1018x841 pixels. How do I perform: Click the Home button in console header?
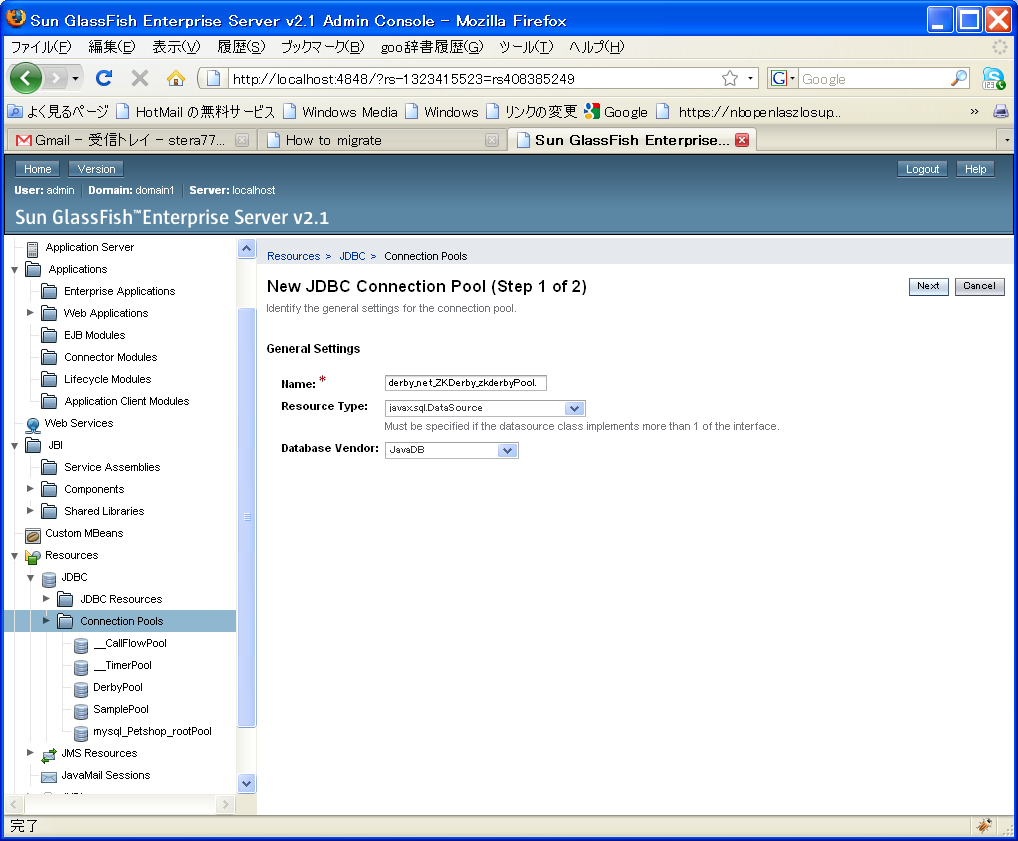(x=38, y=169)
